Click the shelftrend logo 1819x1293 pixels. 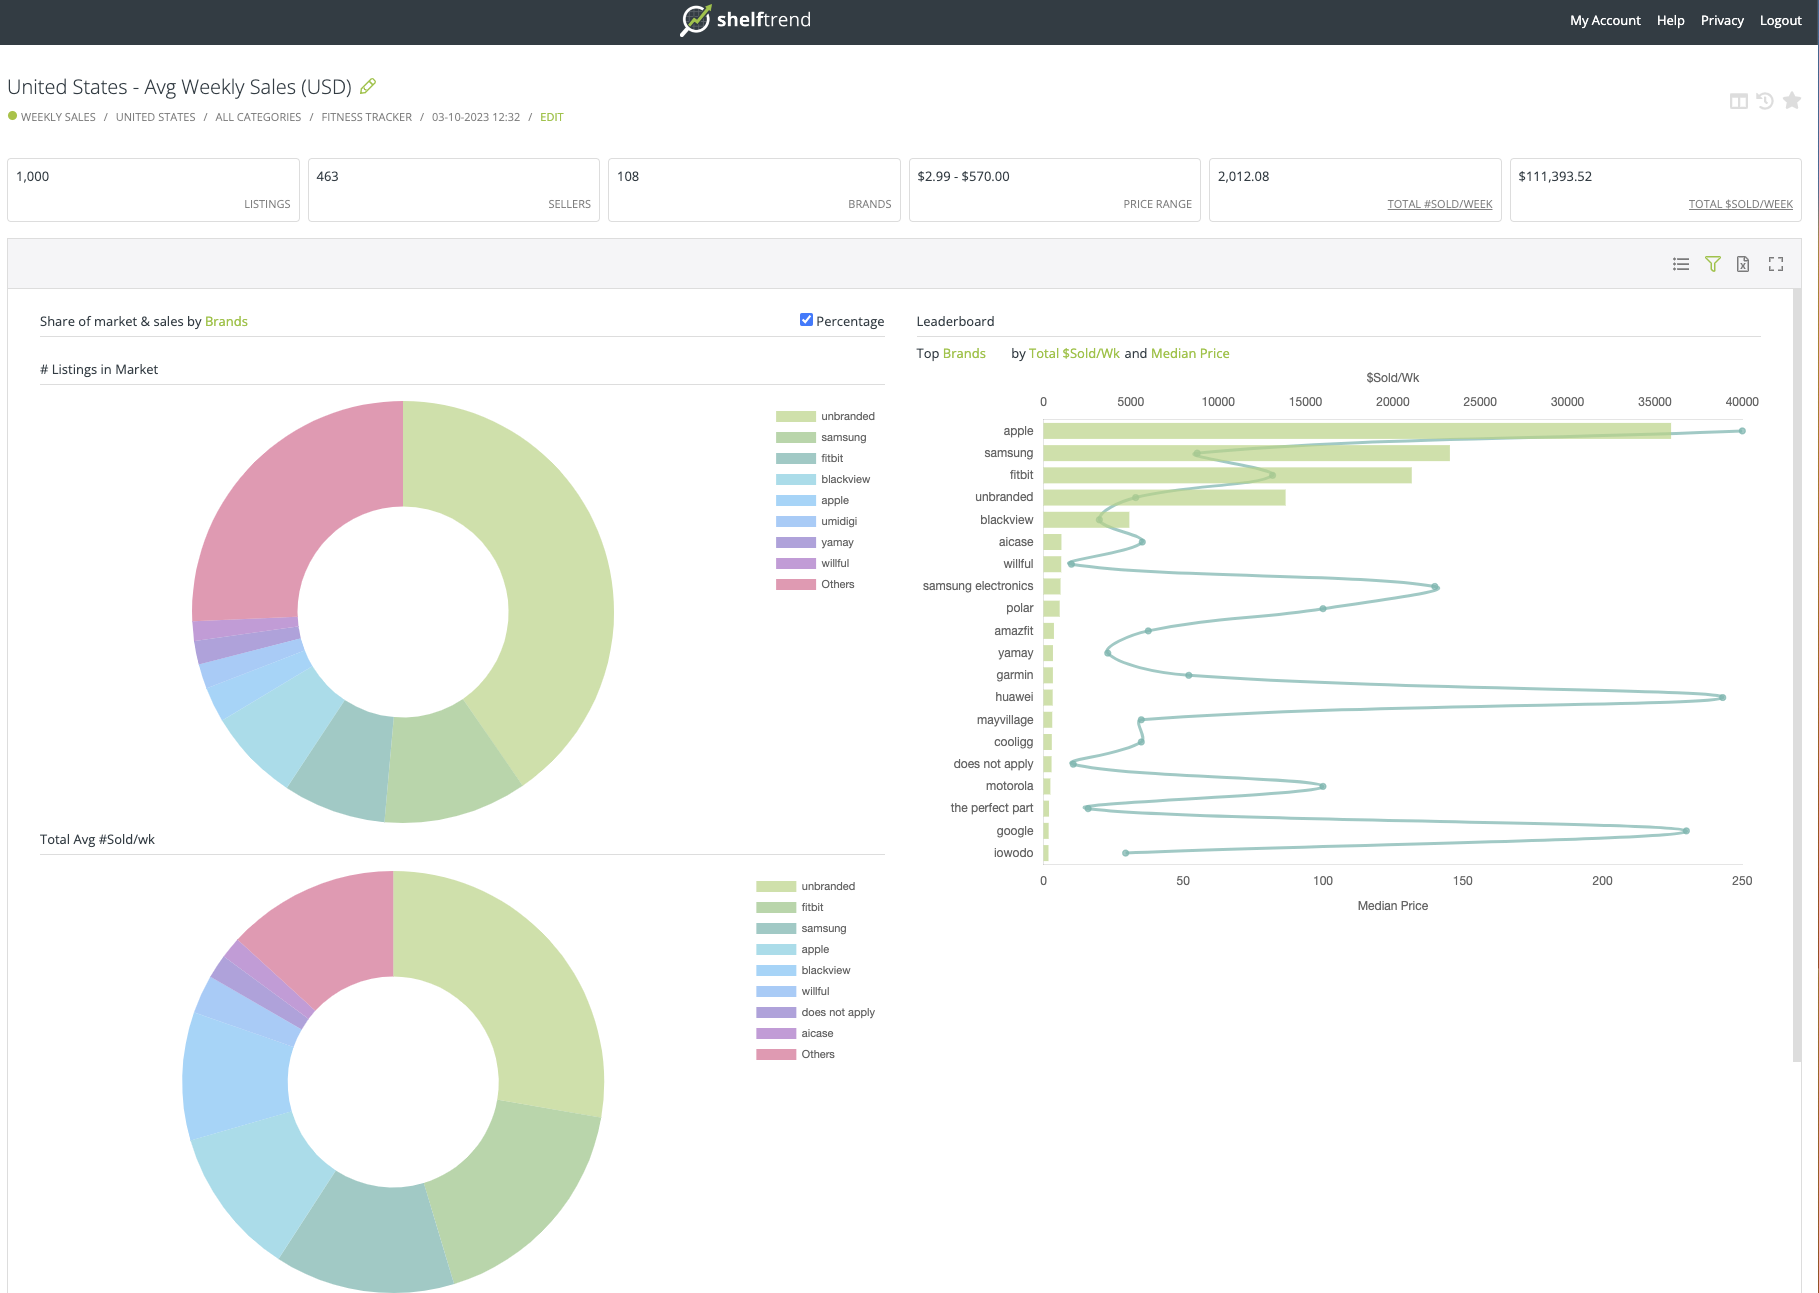pos(746,20)
